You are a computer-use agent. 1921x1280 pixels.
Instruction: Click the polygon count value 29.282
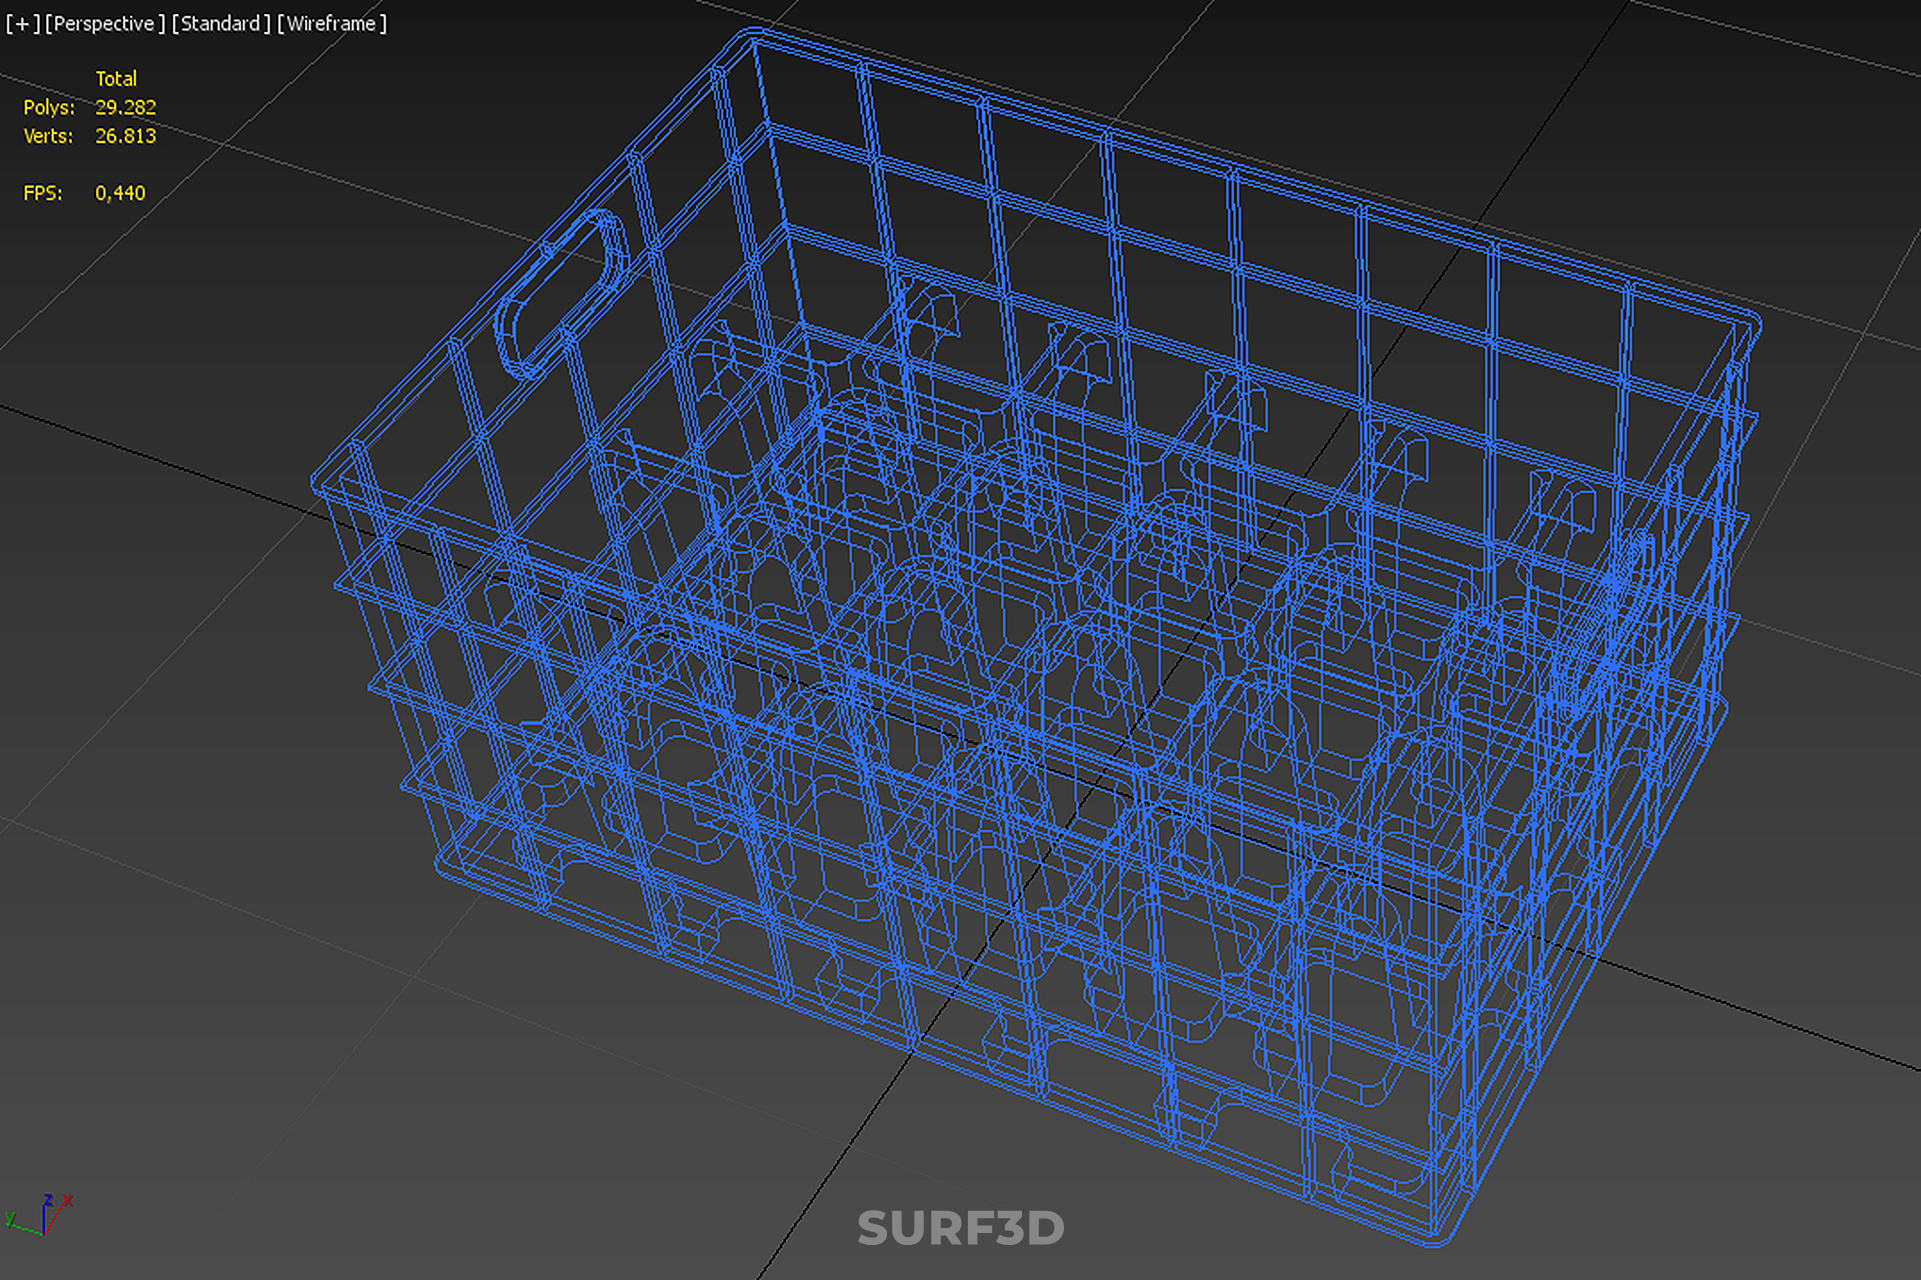pyautogui.click(x=125, y=107)
